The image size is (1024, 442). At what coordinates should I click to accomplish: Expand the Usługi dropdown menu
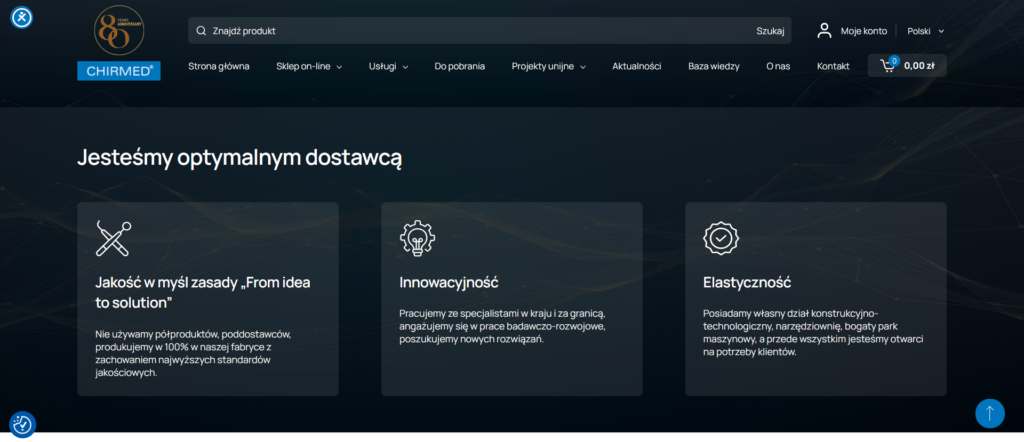(389, 66)
